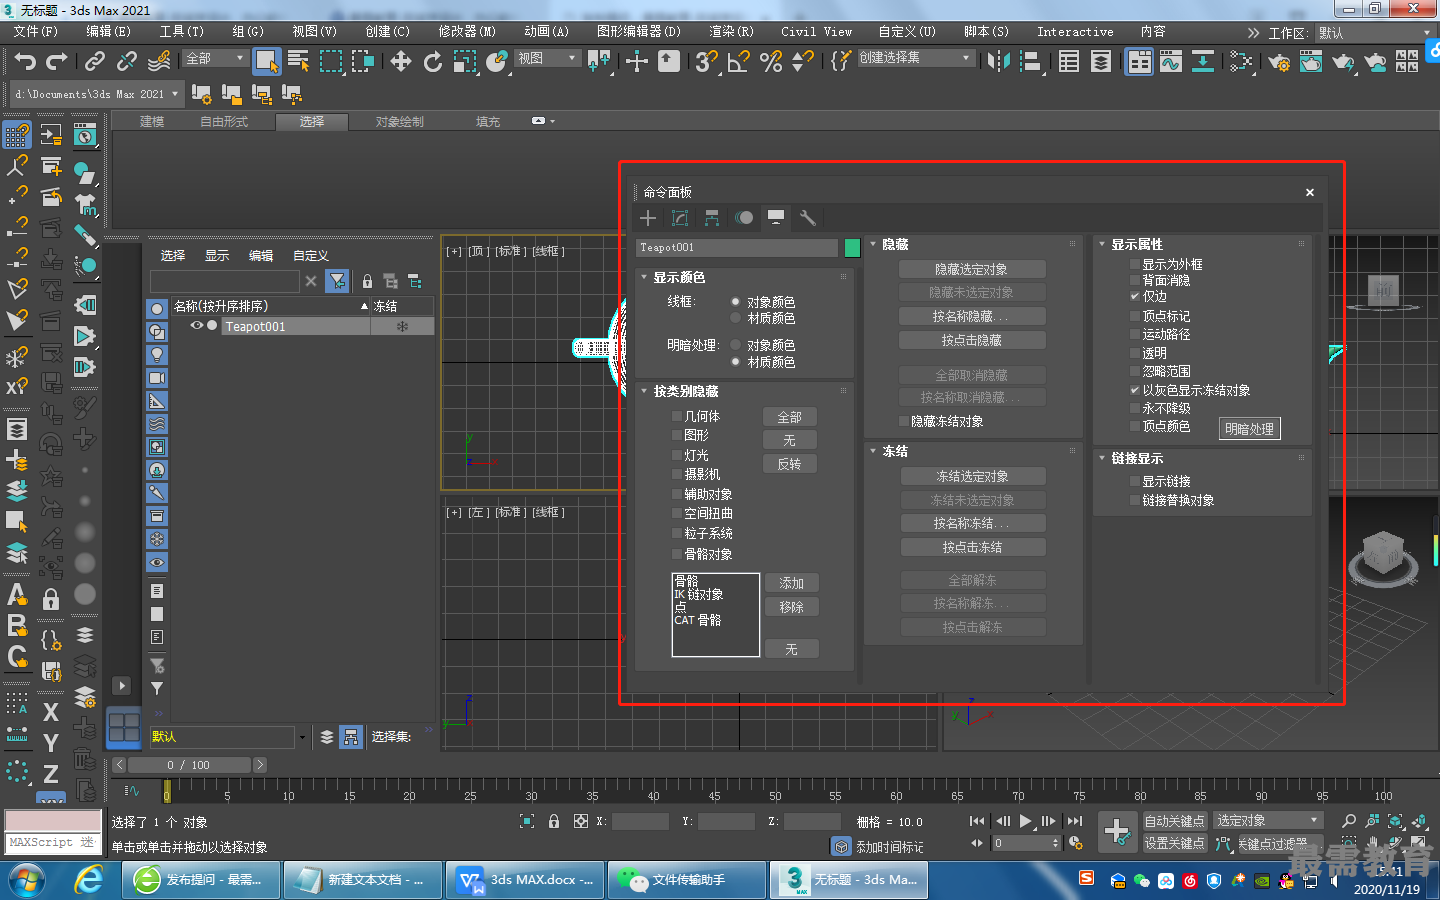Switch to Utilities wrench tab

pyautogui.click(x=808, y=218)
